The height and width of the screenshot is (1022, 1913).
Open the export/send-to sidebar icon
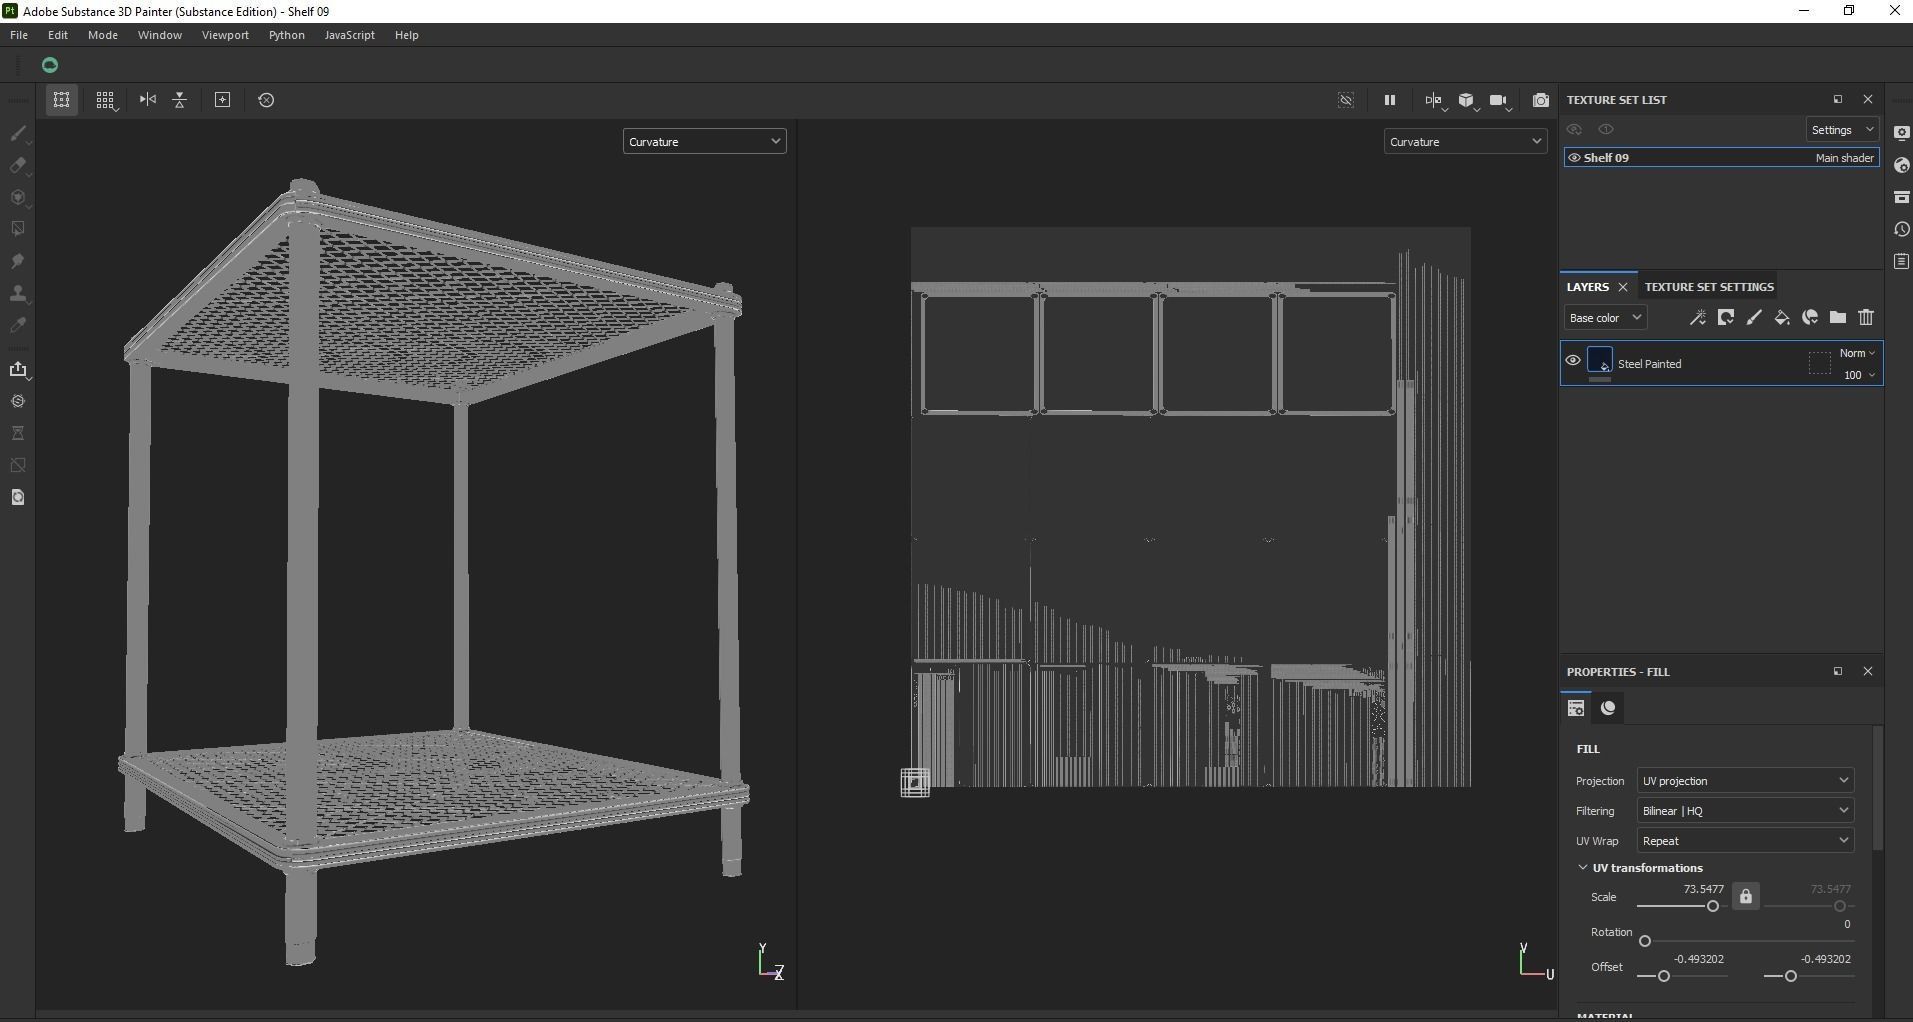pyautogui.click(x=18, y=369)
